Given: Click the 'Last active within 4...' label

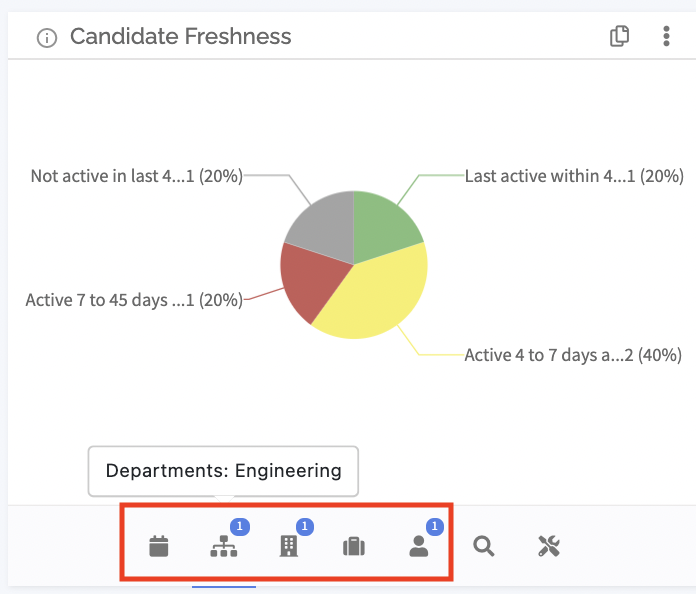Looking at the screenshot, I should click(574, 176).
